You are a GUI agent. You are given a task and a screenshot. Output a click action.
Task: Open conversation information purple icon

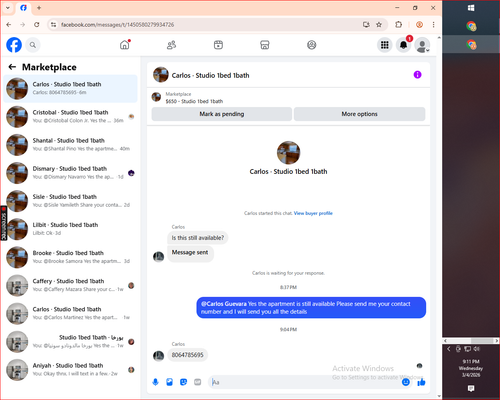(417, 75)
